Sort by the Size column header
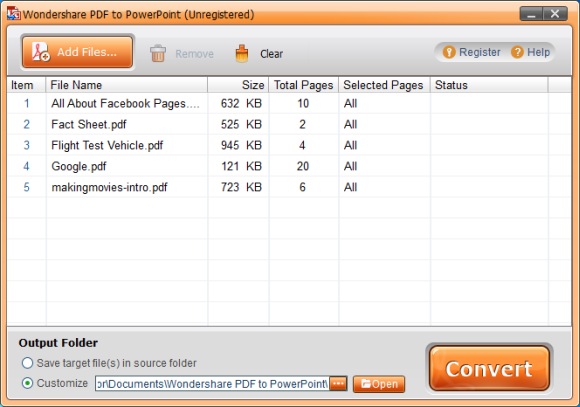The width and height of the screenshot is (580, 407). point(238,85)
